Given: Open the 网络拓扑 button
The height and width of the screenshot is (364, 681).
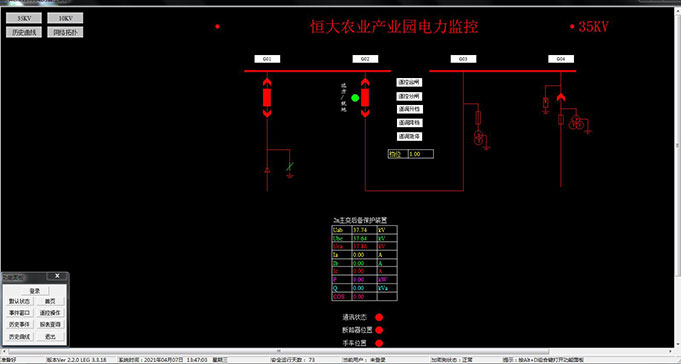Looking at the screenshot, I should pos(65,32).
